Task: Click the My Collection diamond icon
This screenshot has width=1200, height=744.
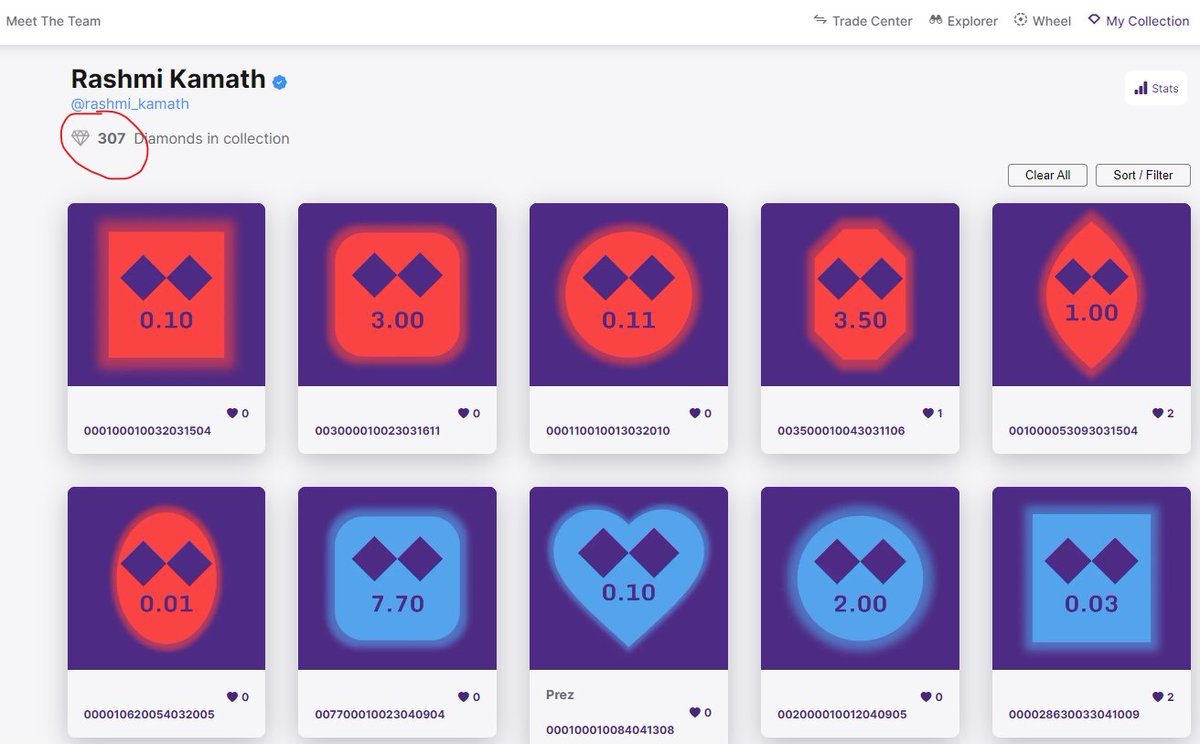Action: [1094, 20]
